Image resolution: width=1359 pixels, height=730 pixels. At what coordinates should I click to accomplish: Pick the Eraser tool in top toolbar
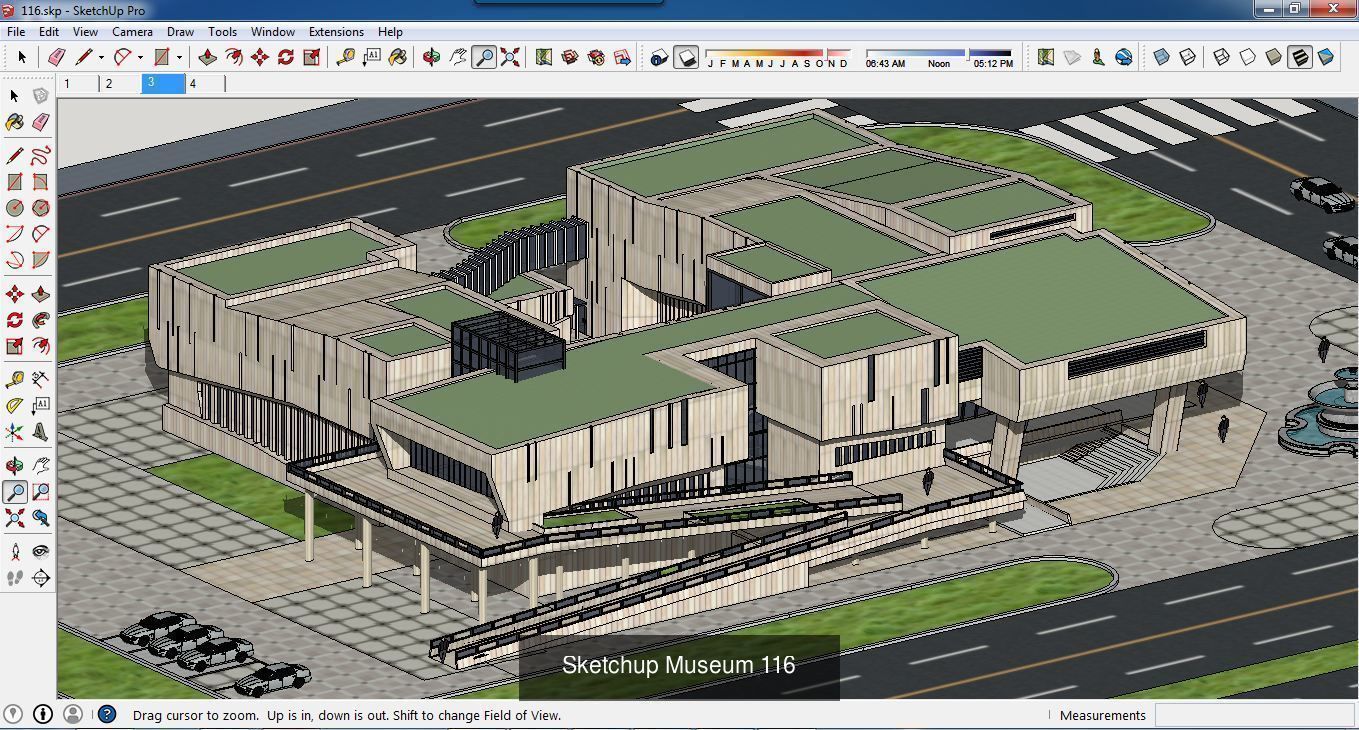click(x=55, y=57)
